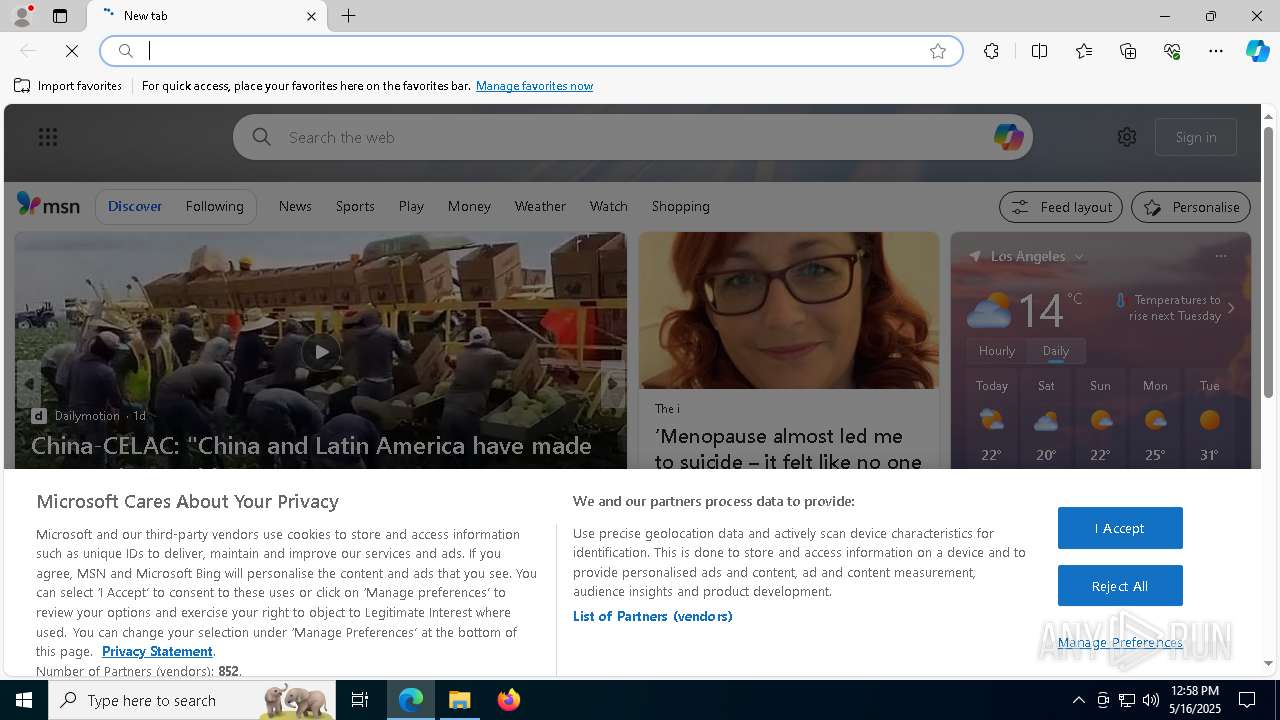
Task: Open Manage favorites now link
Action: click(534, 86)
